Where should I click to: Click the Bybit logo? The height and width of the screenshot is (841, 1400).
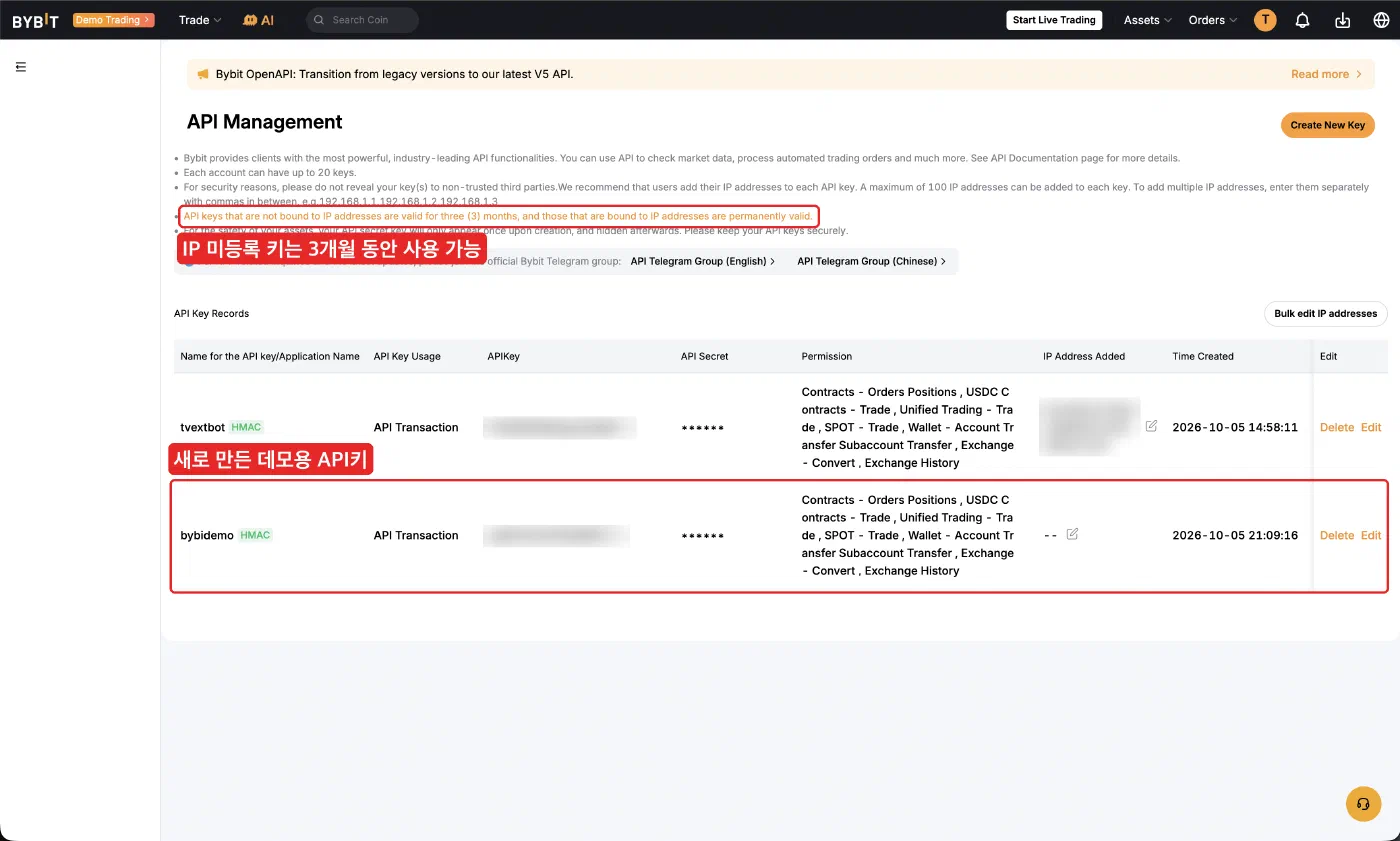tap(35, 20)
